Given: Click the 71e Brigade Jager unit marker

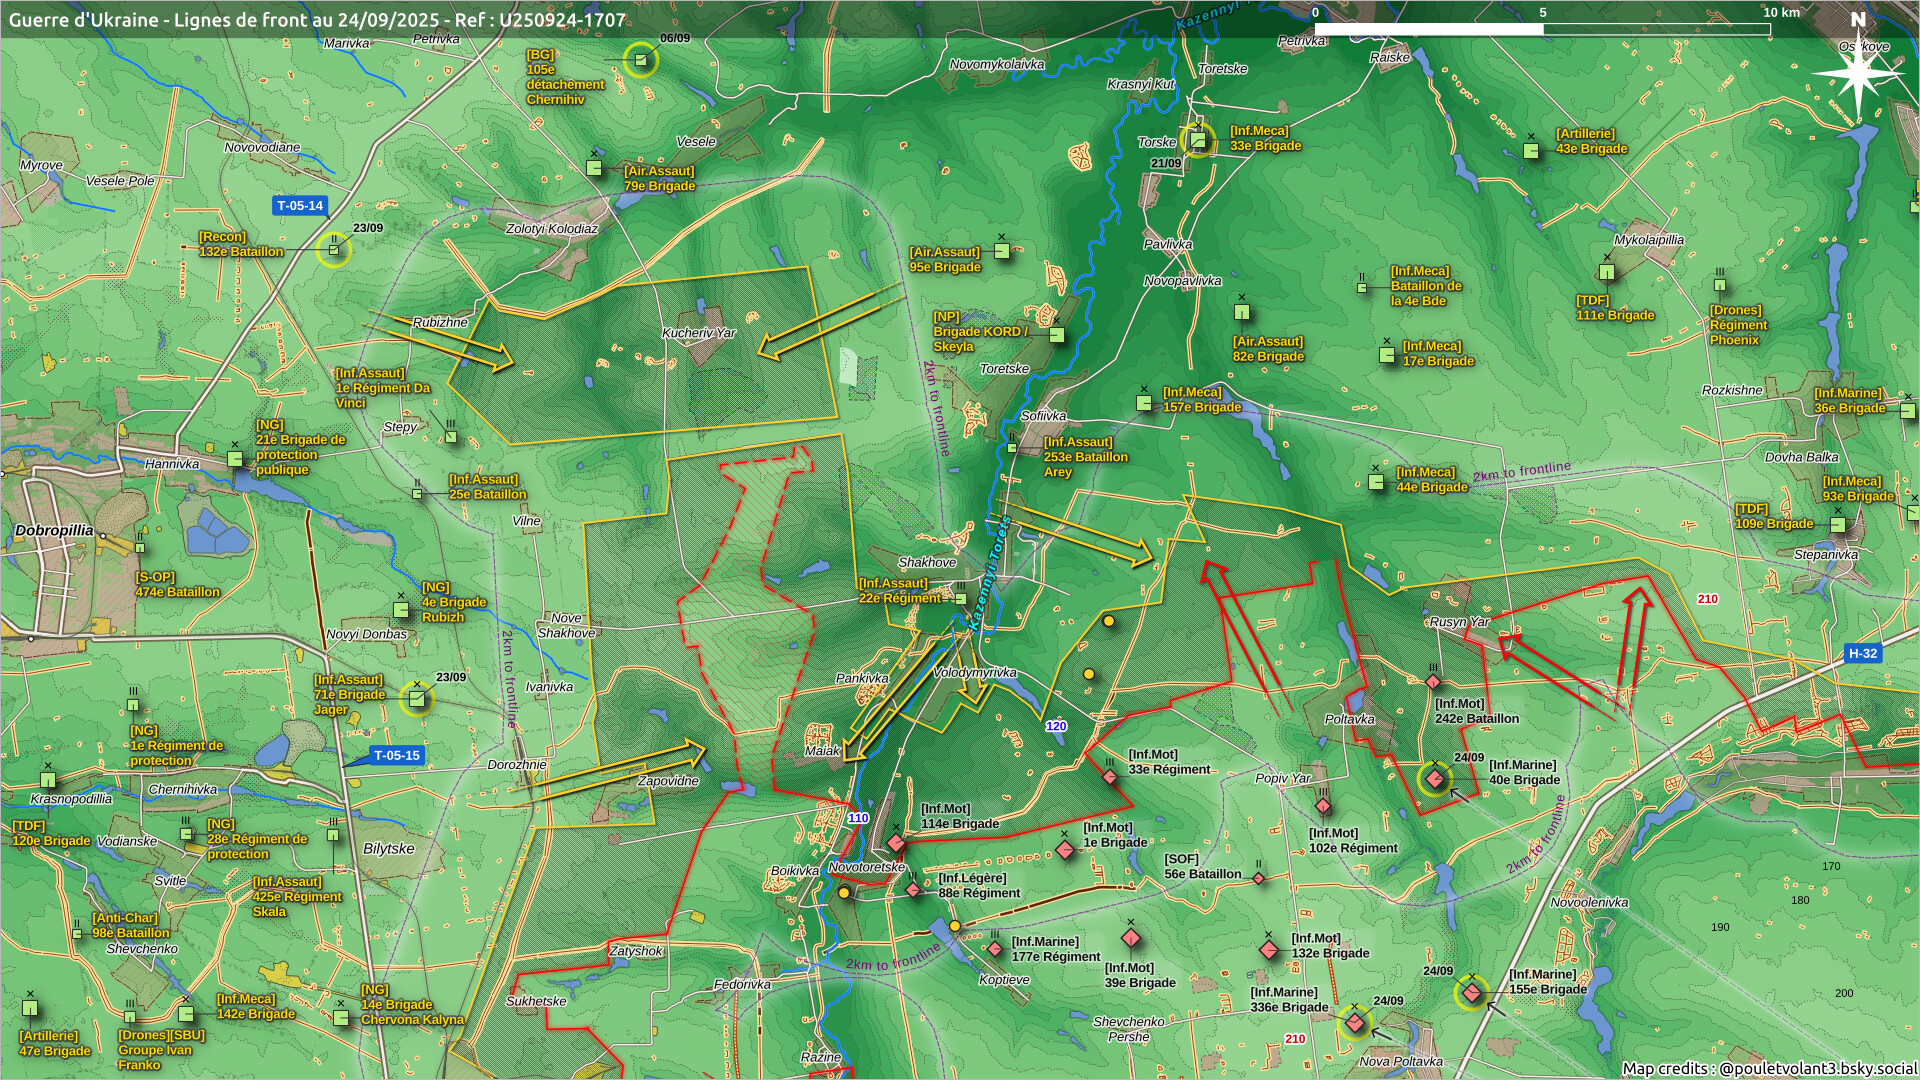Looking at the screenshot, I should (x=417, y=698).
